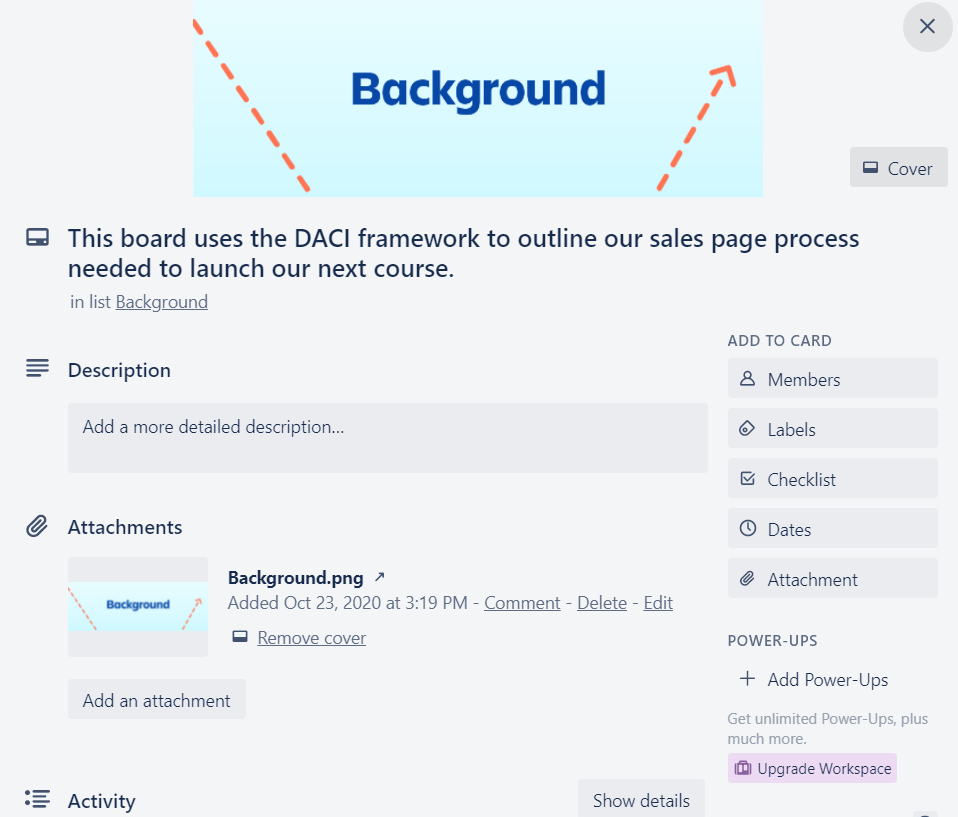Click the Attachments paperclip icon
958x817 pixels.
(37, 526)
